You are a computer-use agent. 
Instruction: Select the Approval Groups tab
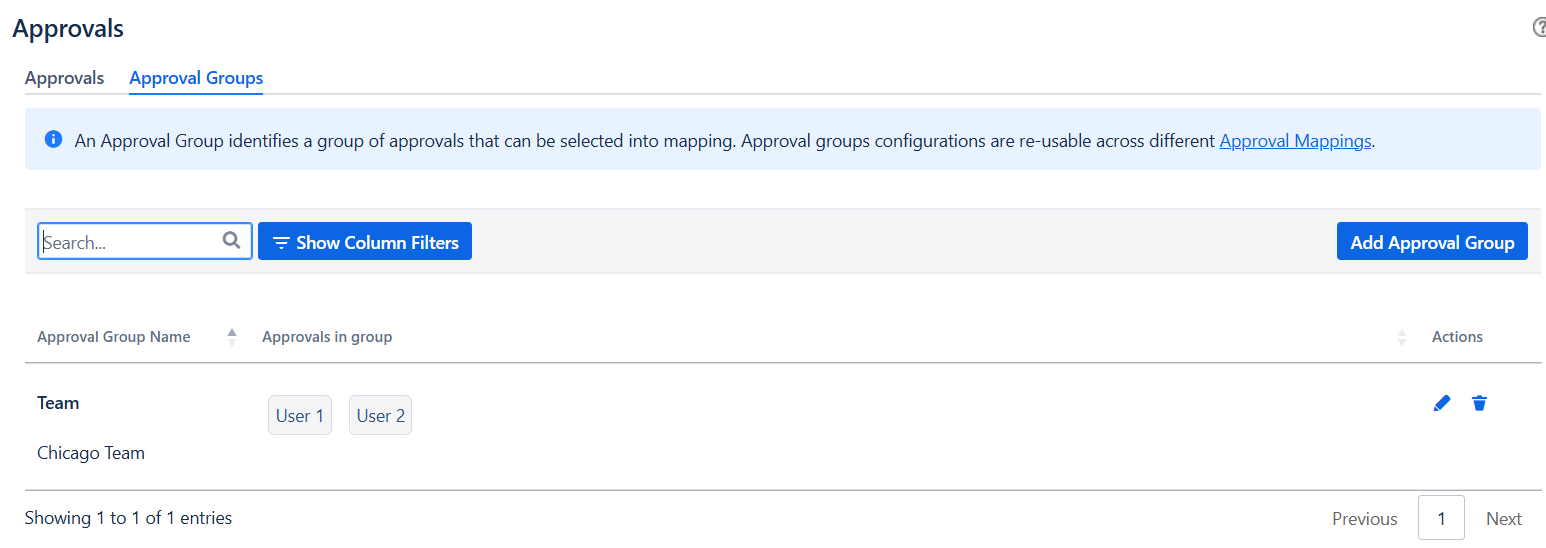196,78
